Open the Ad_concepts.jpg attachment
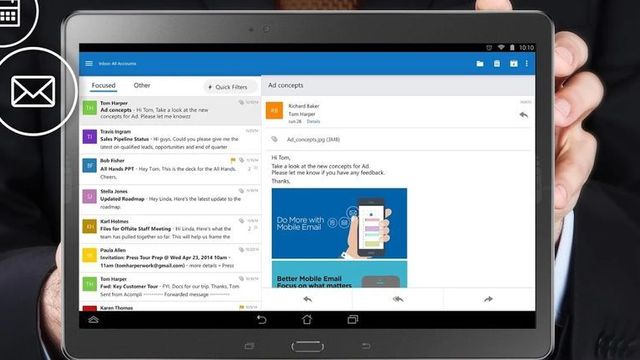 (313, 140)
